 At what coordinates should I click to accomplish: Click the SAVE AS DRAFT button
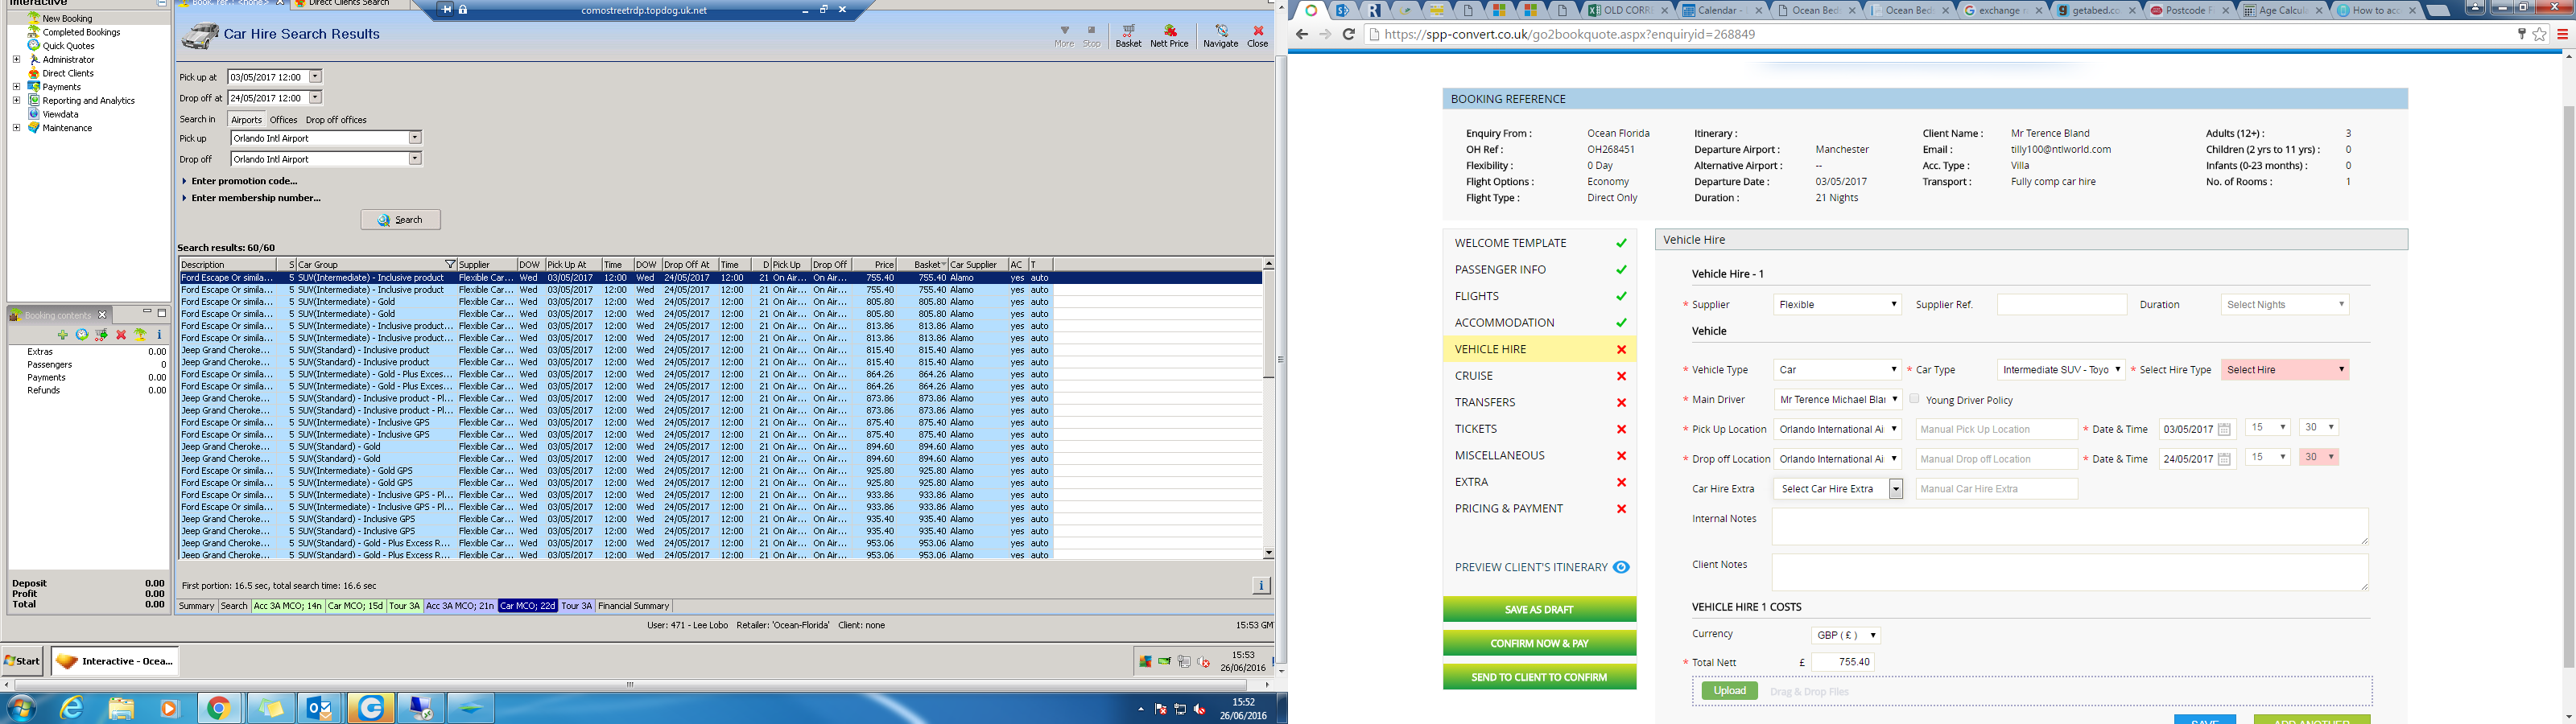[x=1539, y=610]
